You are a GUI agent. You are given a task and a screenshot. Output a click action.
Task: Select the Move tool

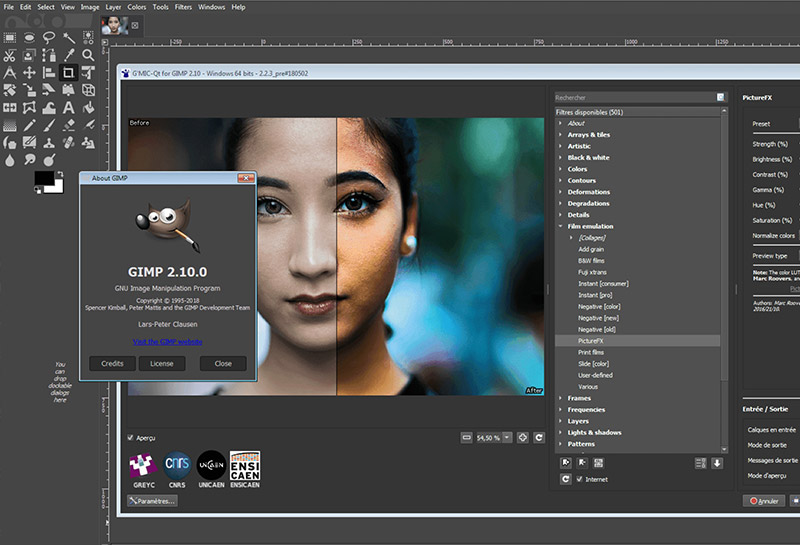click(x=29, y=72)
